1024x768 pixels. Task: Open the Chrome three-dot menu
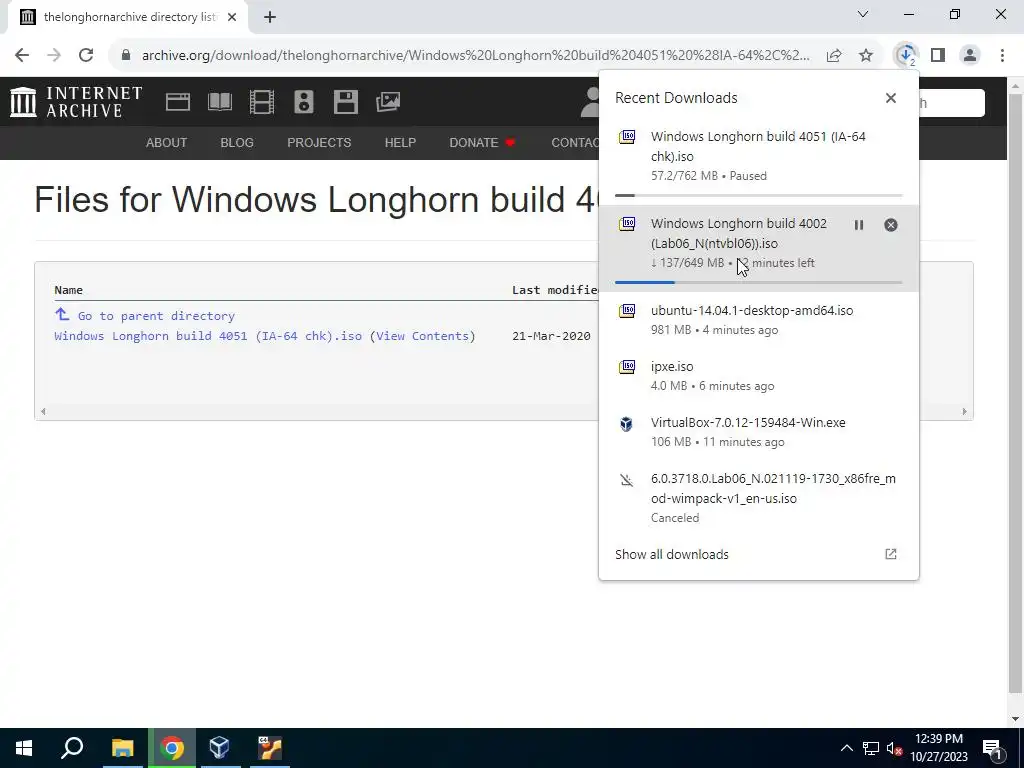tap(1002, 56)
